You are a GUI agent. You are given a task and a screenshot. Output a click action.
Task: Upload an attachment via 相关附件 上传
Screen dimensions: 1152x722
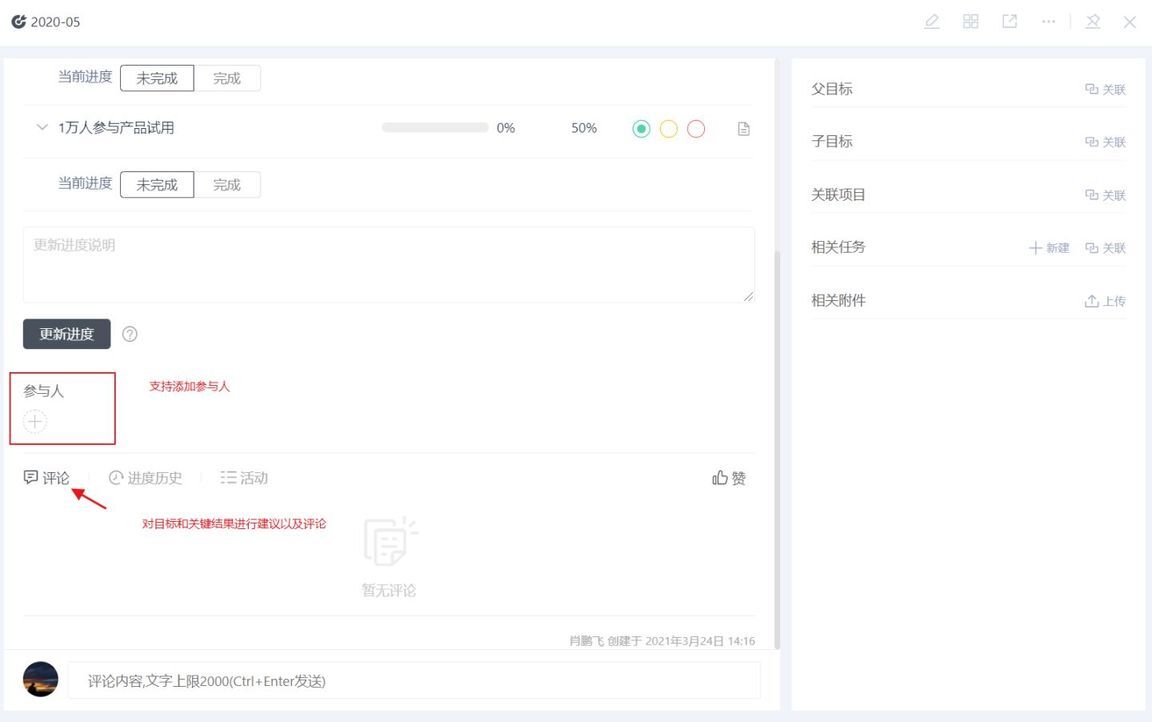pos(1106,300)
